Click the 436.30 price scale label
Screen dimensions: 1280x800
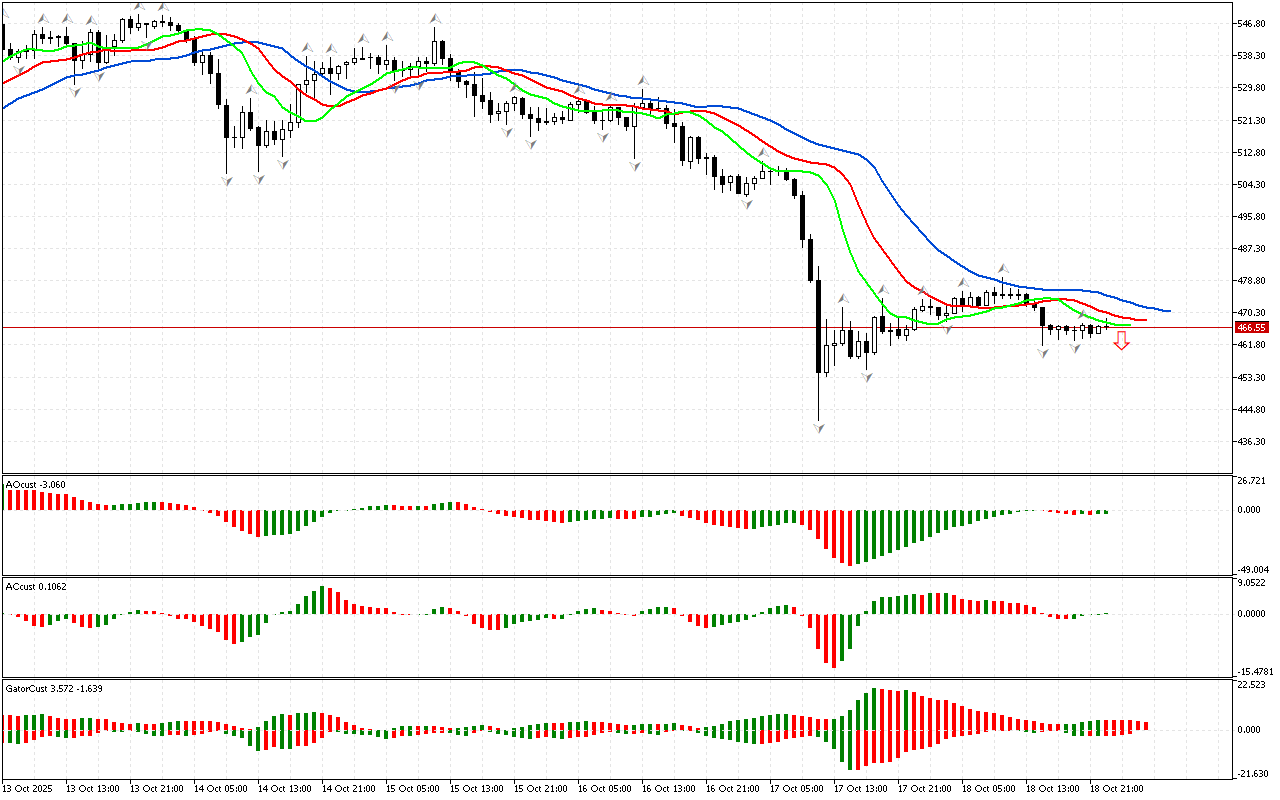pos(1252,442)
